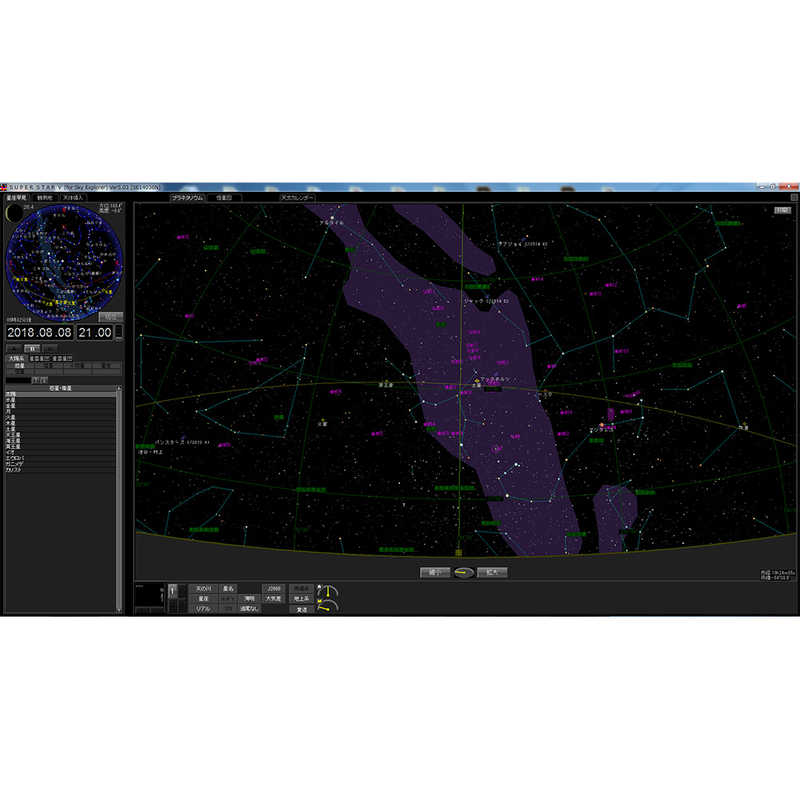
Task: Click the lower yellow clock dial icon
Action: tap(328, 606)
